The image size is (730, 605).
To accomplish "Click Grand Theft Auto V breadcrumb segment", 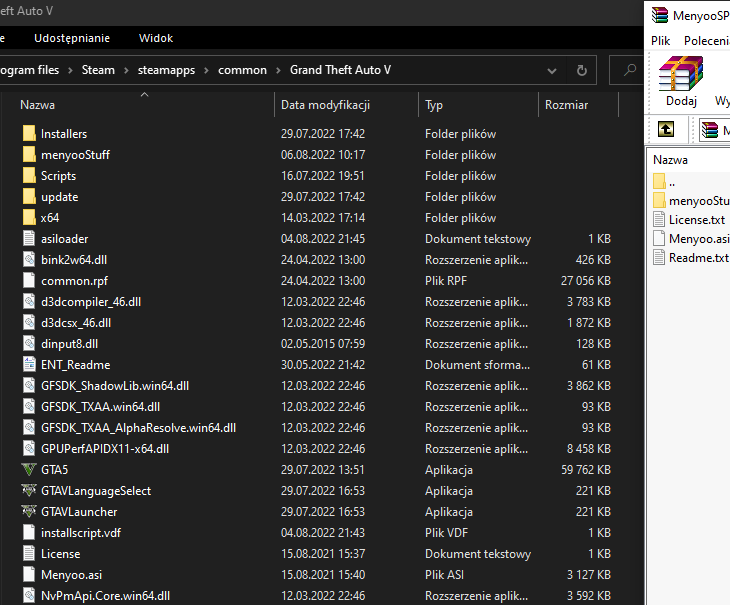I will tap(340, 70).
